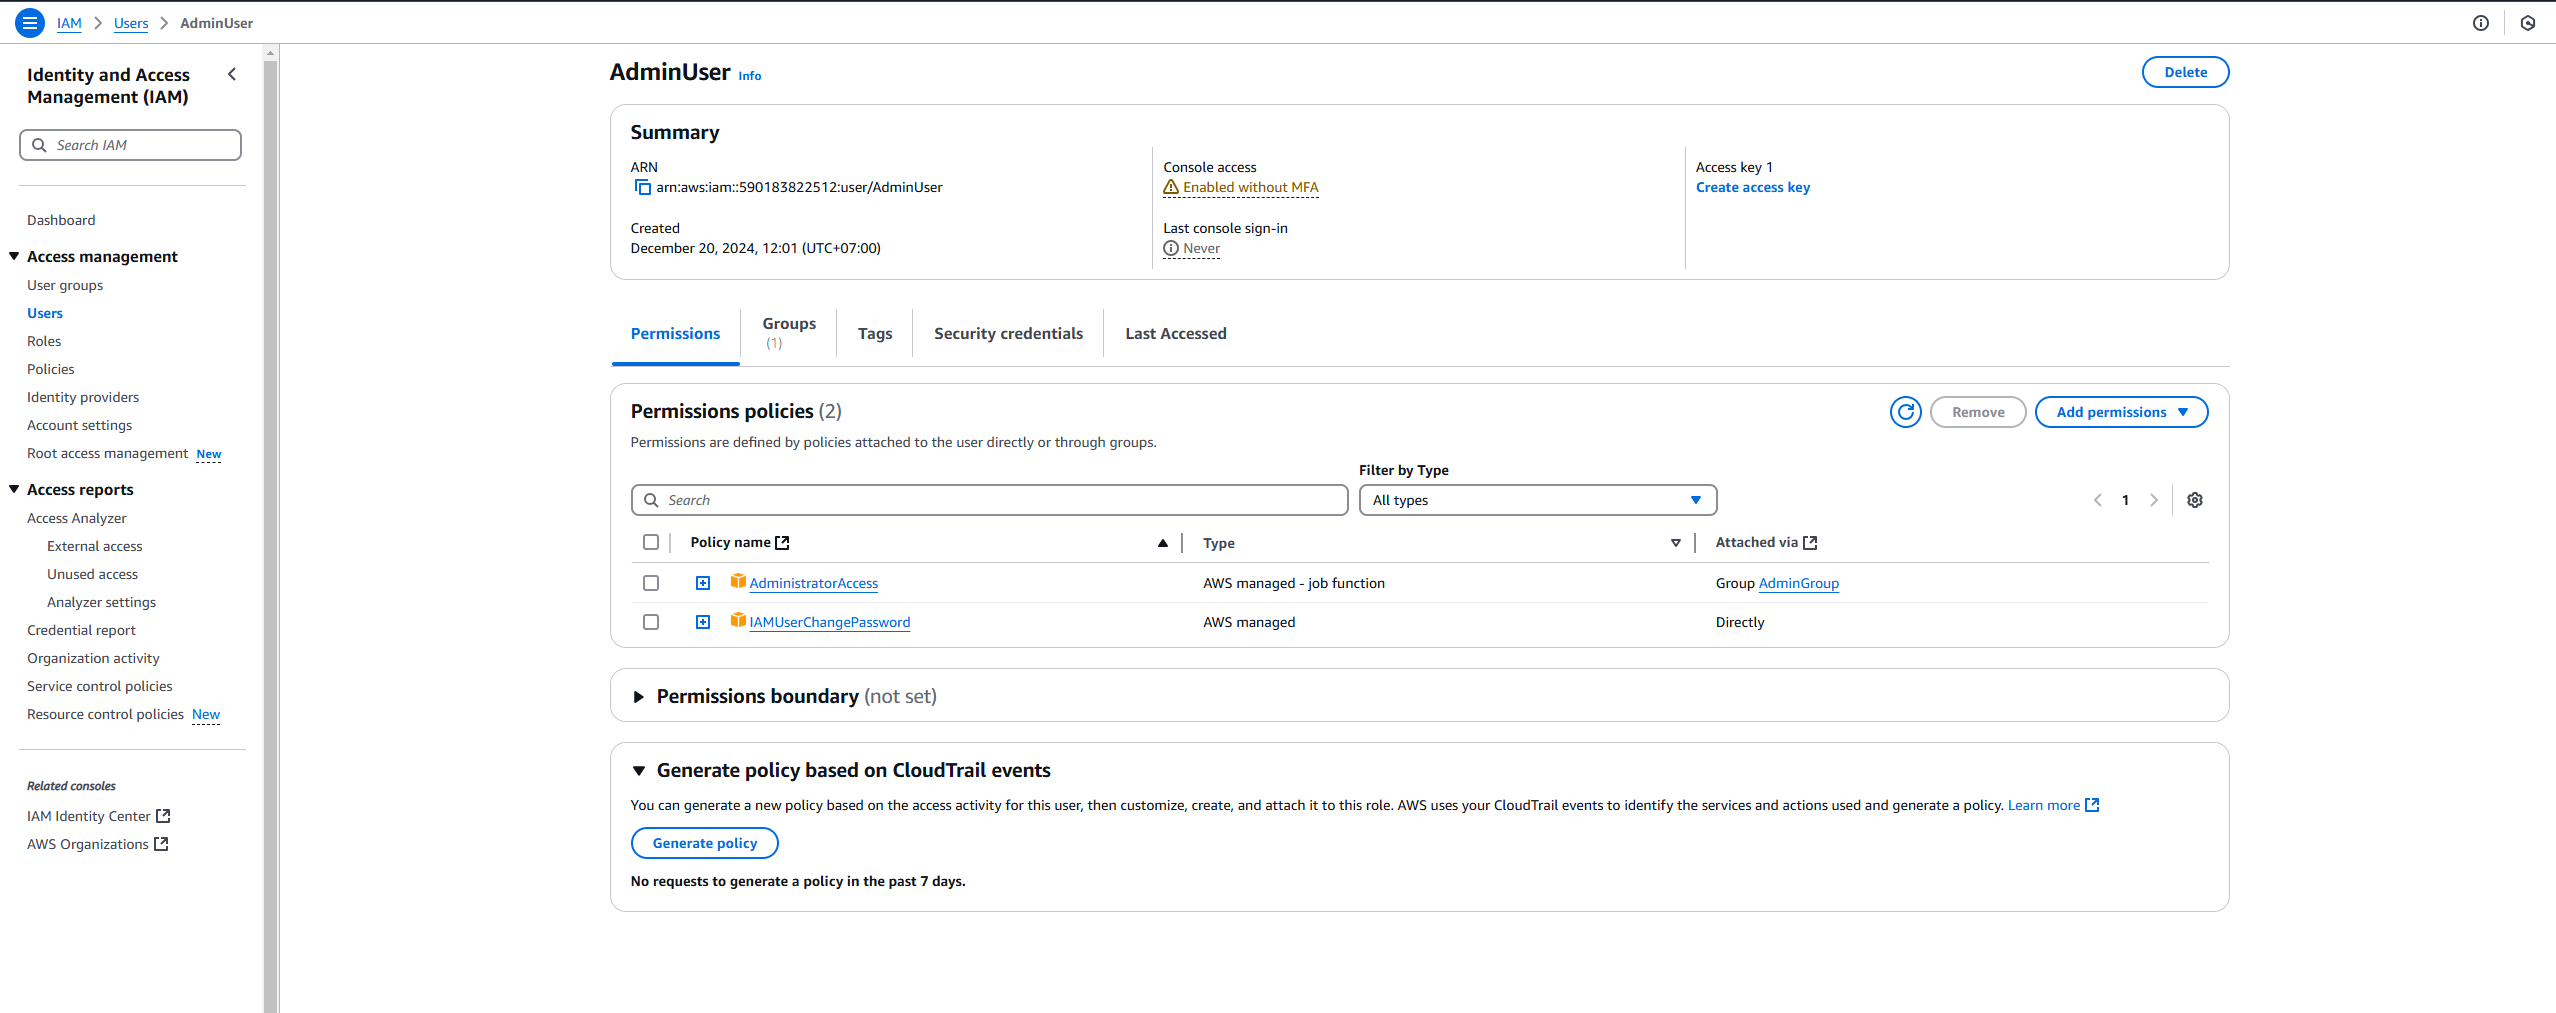Expand the Permissions boundary section

pyautogui.click(x=638, y=697)
